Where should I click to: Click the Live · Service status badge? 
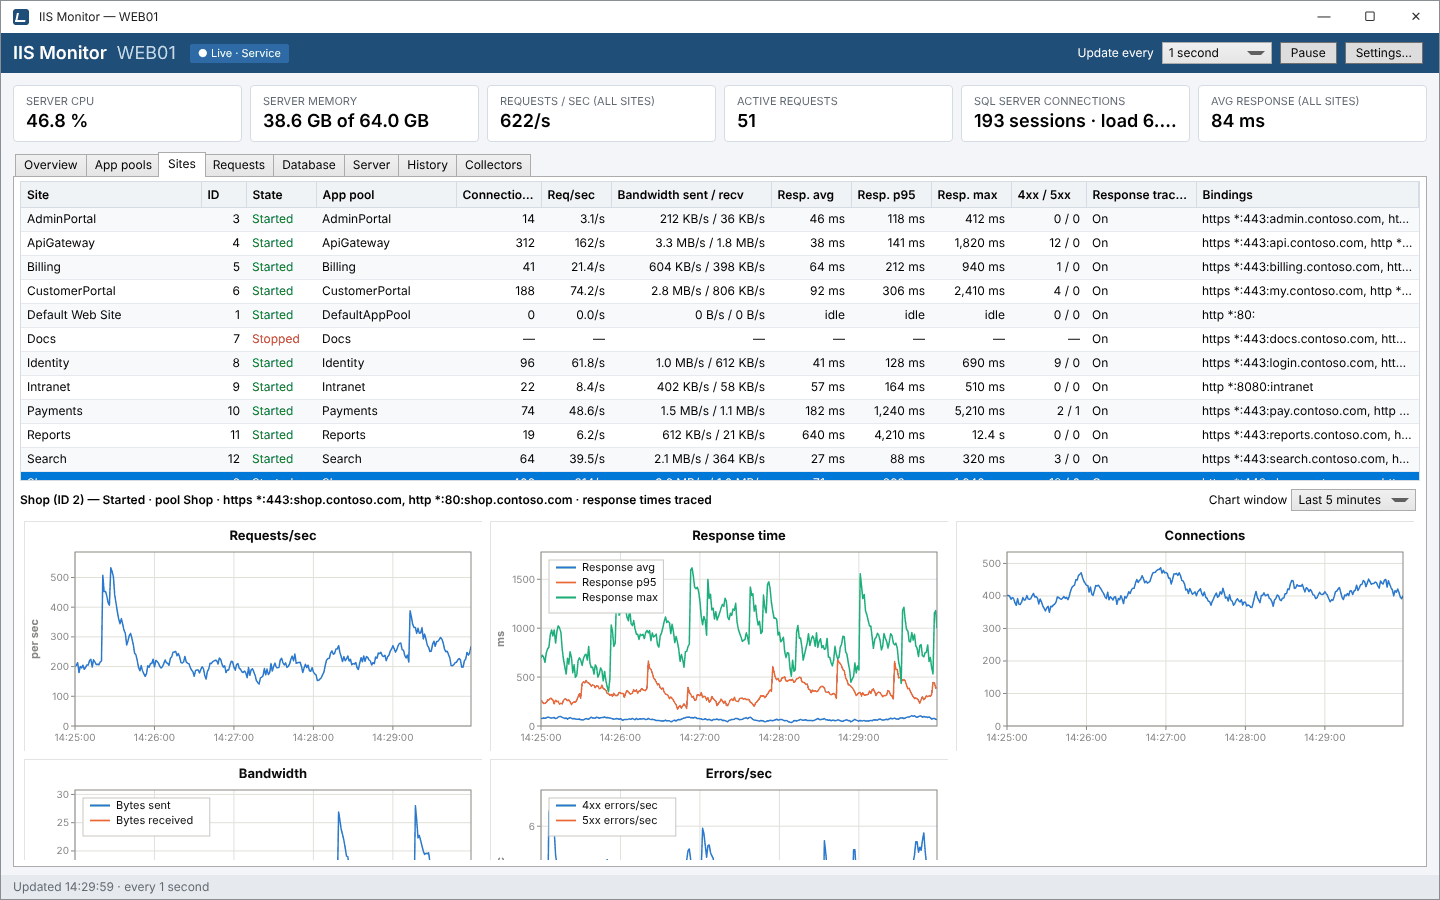pos(240,53)
